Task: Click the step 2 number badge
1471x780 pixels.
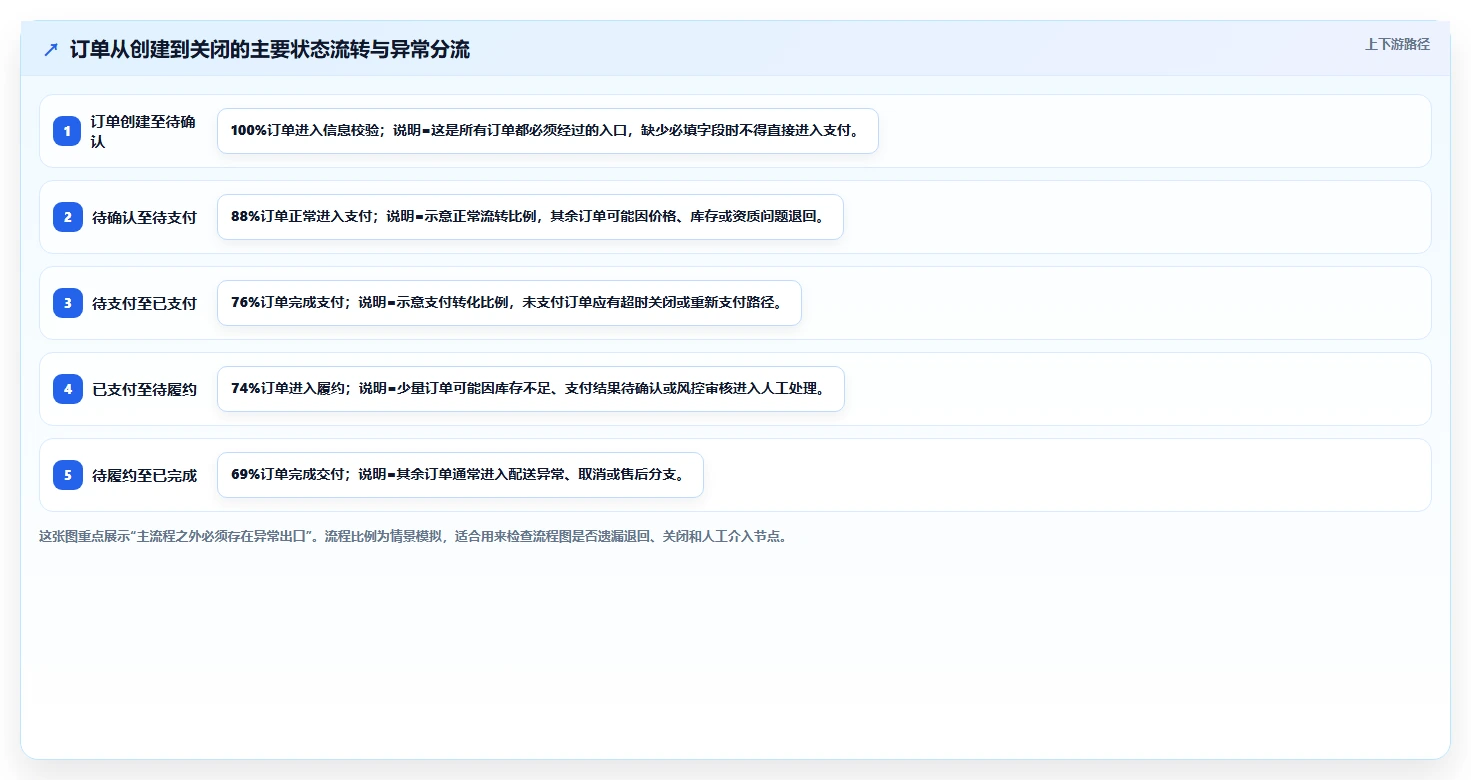Action: point(67,217)
